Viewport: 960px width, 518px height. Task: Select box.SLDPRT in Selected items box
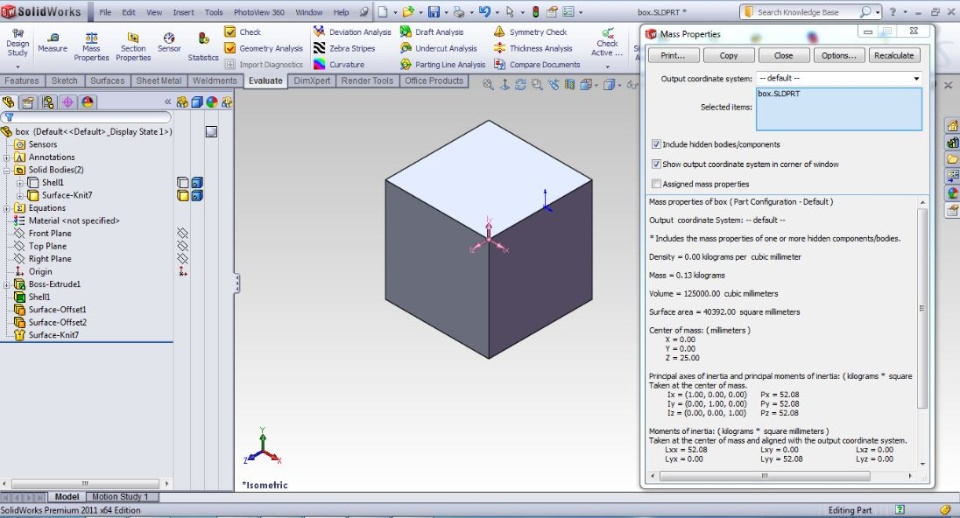779,94
